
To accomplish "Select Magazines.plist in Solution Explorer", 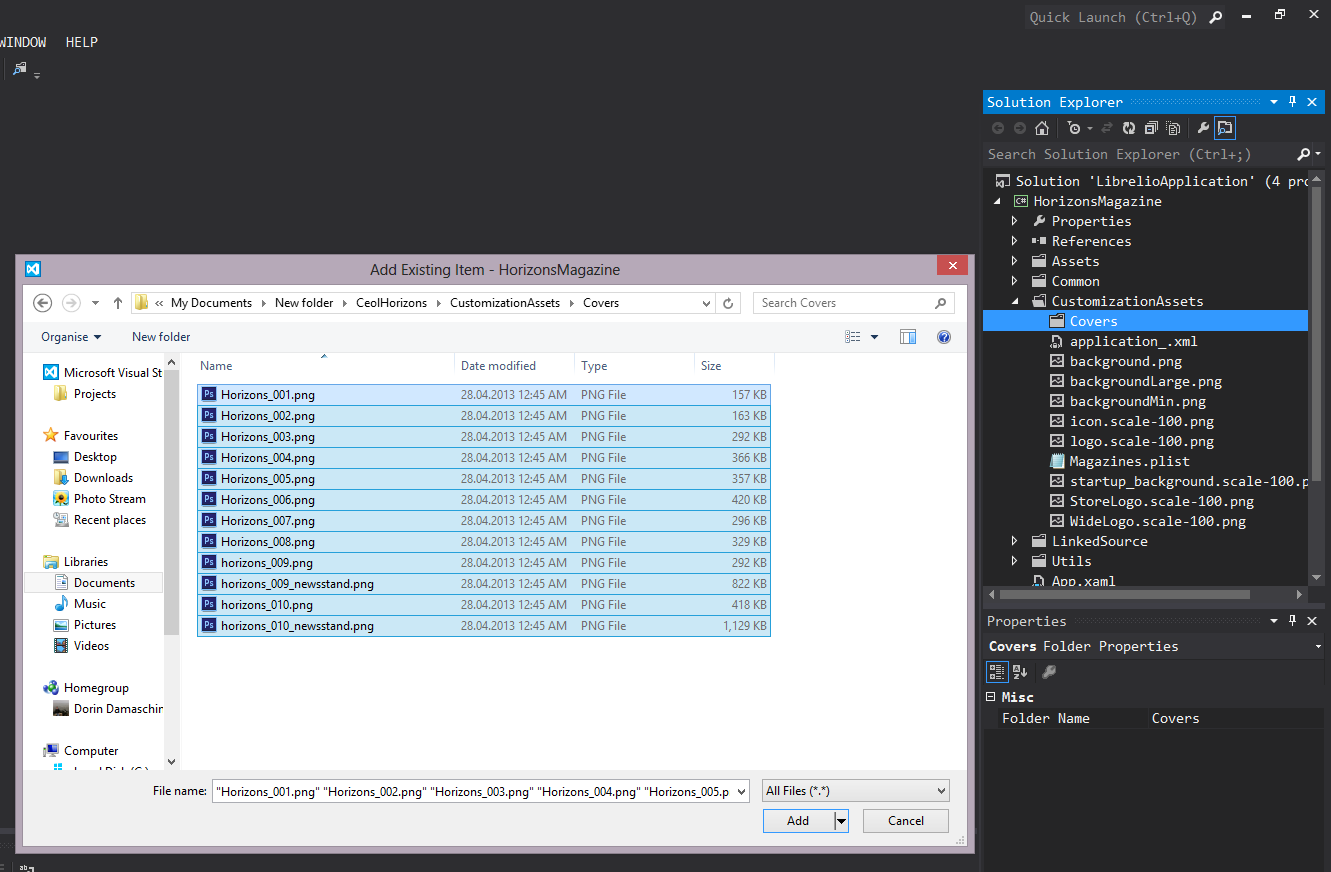I will click(x=1129, y=461).
